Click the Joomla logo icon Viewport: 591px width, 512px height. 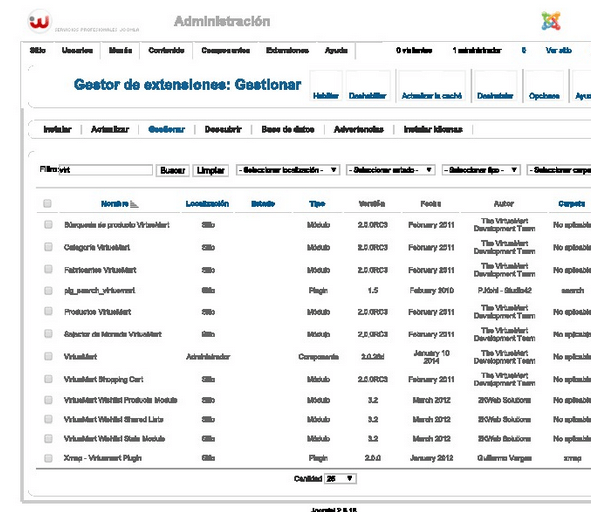point(551,21)
